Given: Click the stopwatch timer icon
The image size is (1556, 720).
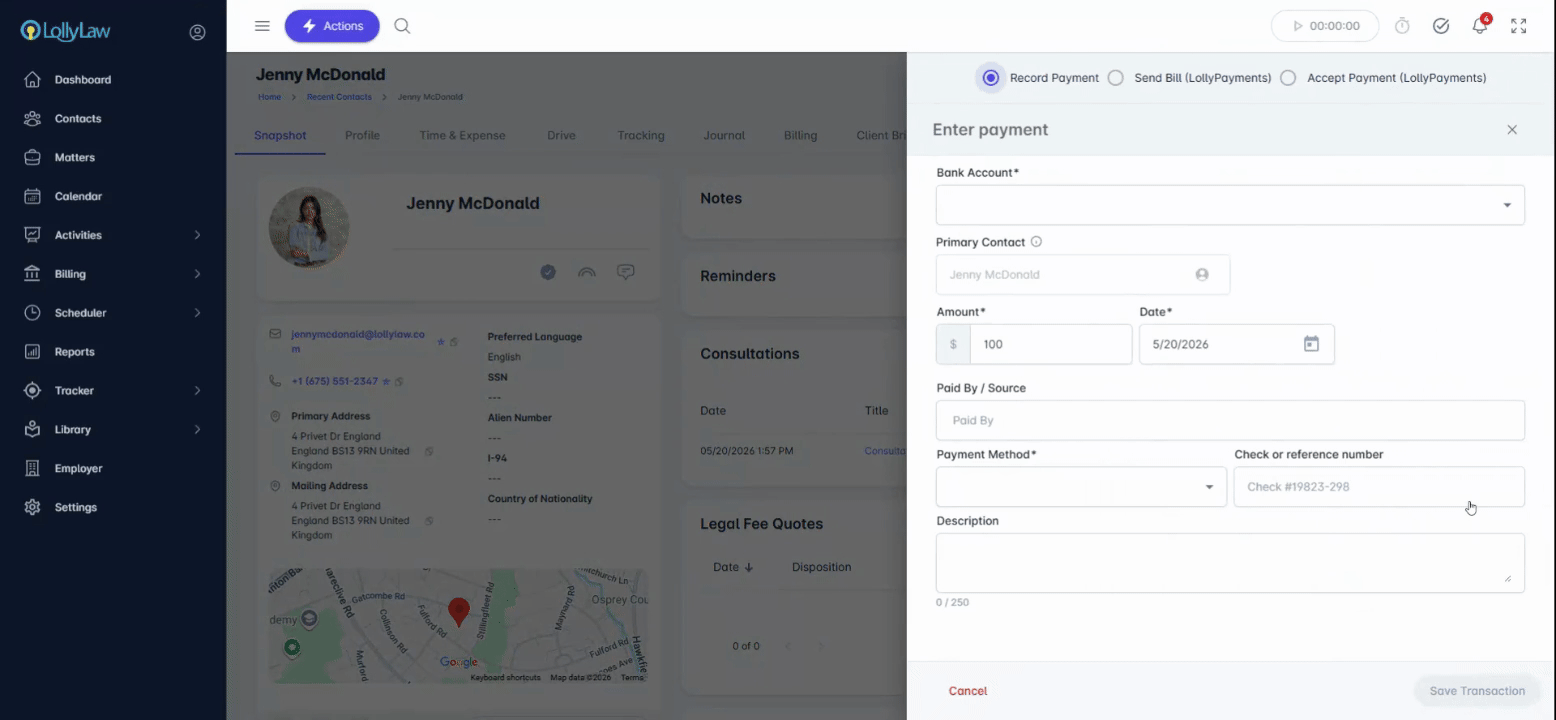Looking at the screenshot, I should 1402,26.
